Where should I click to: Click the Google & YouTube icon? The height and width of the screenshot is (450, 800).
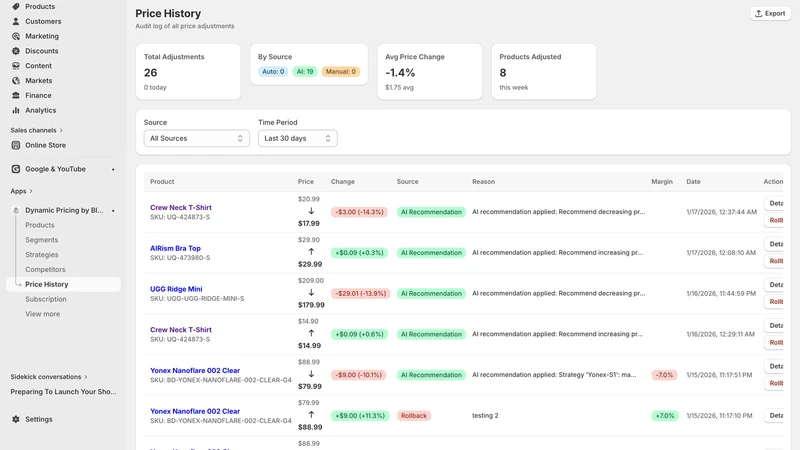16,169
